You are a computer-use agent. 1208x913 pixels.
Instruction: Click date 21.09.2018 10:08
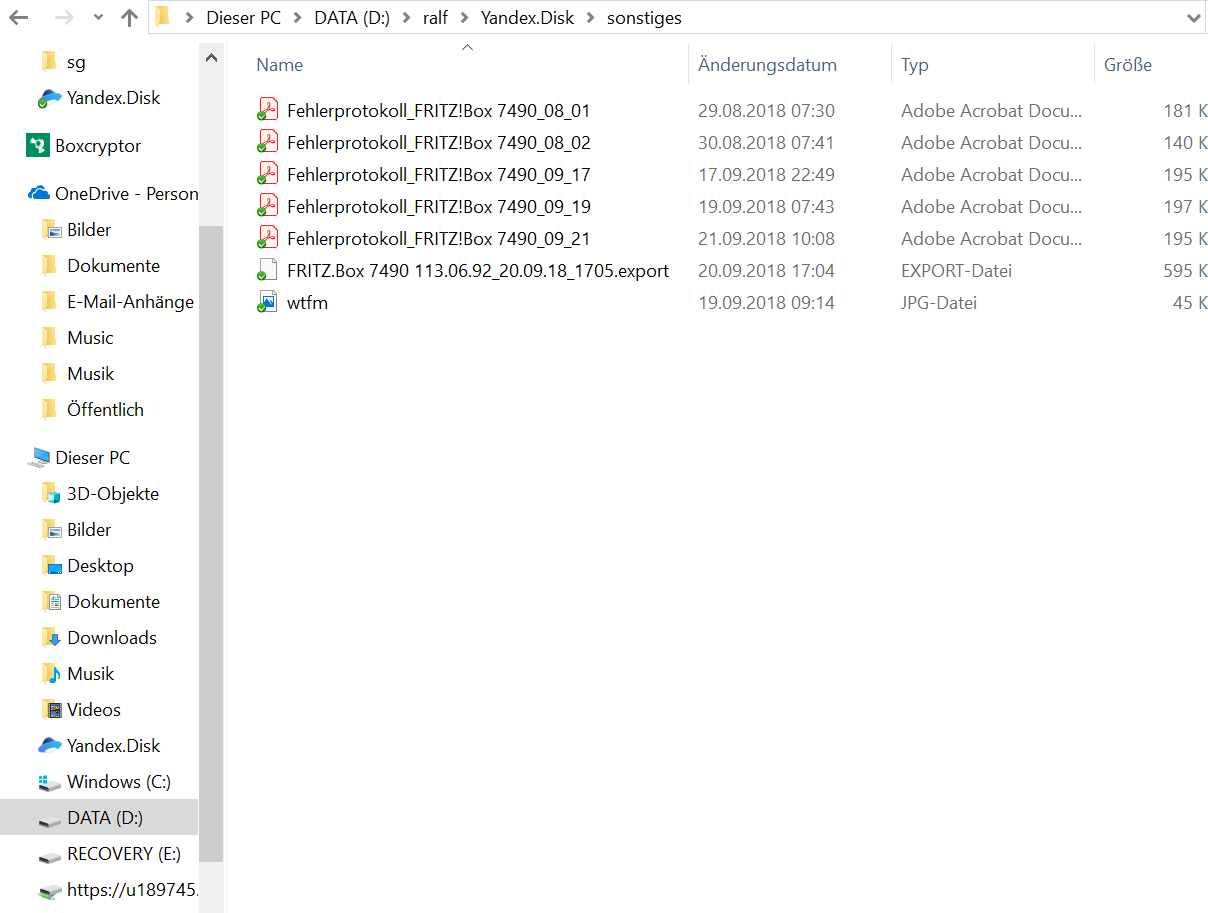[766, 239]
